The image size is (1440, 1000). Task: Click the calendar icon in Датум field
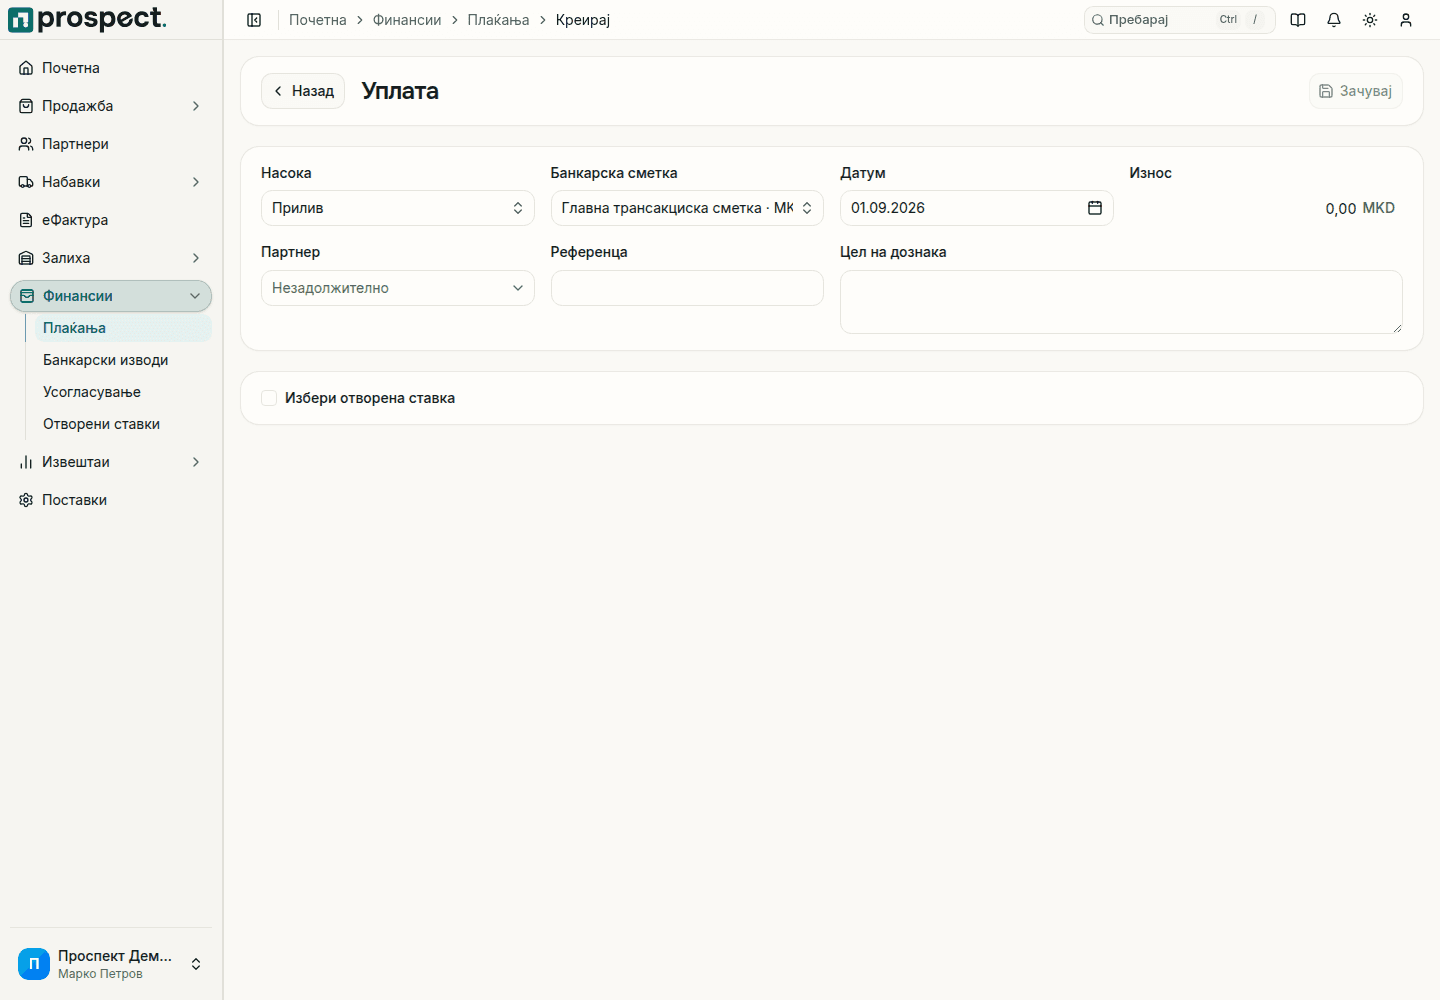[x=1095, y=208]
